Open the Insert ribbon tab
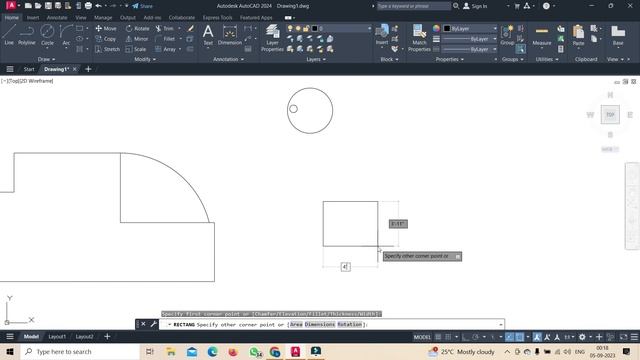Screen dimensions: 640x360 (x=33, y=18)
